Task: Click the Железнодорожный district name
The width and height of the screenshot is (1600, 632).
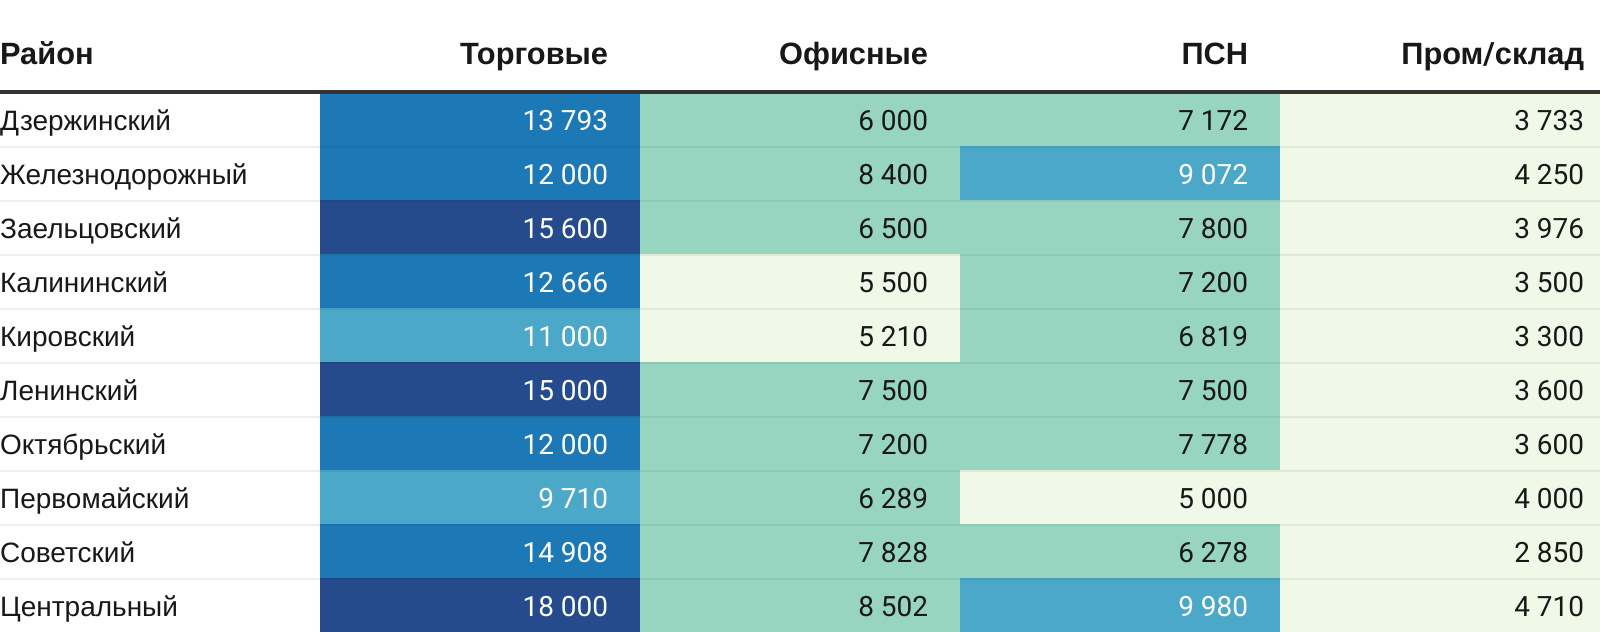Action: [124, 175]
